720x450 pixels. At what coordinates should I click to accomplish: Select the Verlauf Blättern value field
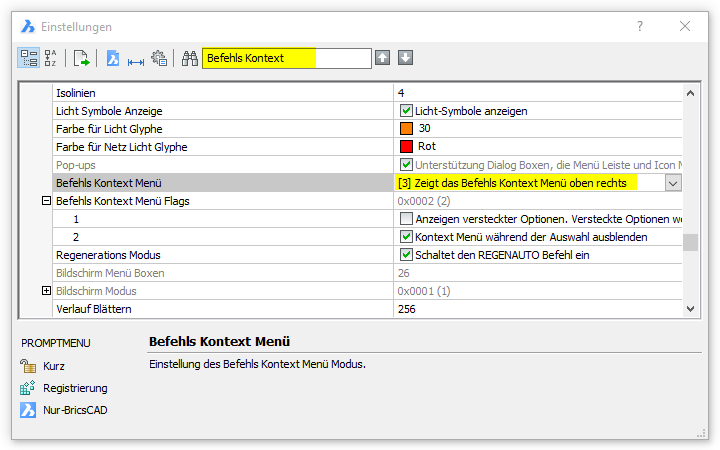pos(535,309)
